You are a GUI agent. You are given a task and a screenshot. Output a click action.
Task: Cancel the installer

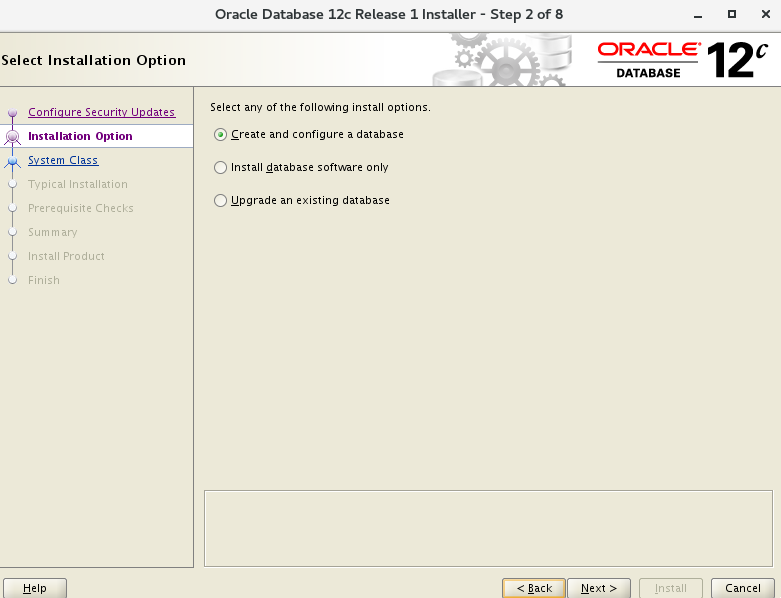[x=743, y=588]
